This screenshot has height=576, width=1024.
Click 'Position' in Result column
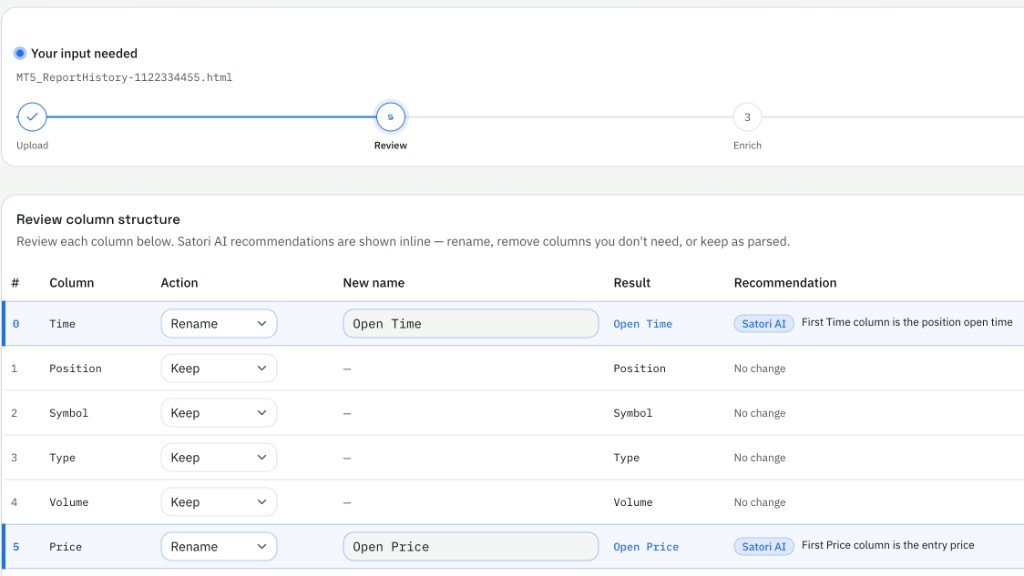click(x=639, y=368)
